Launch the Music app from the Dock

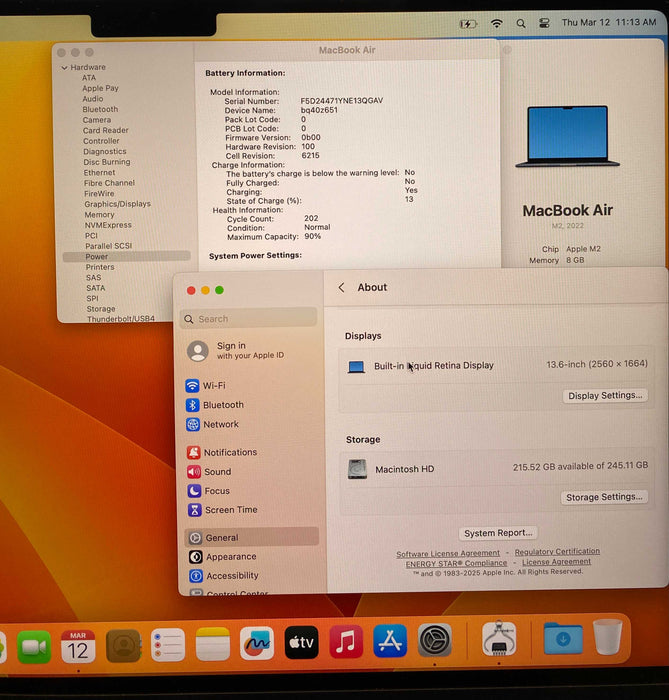click(346, 642)
